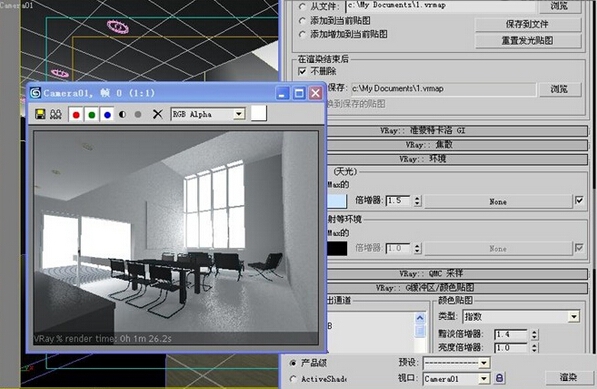Toggle the monochrome gray dot icon
597x389 pixels.
tap(138, 114)
